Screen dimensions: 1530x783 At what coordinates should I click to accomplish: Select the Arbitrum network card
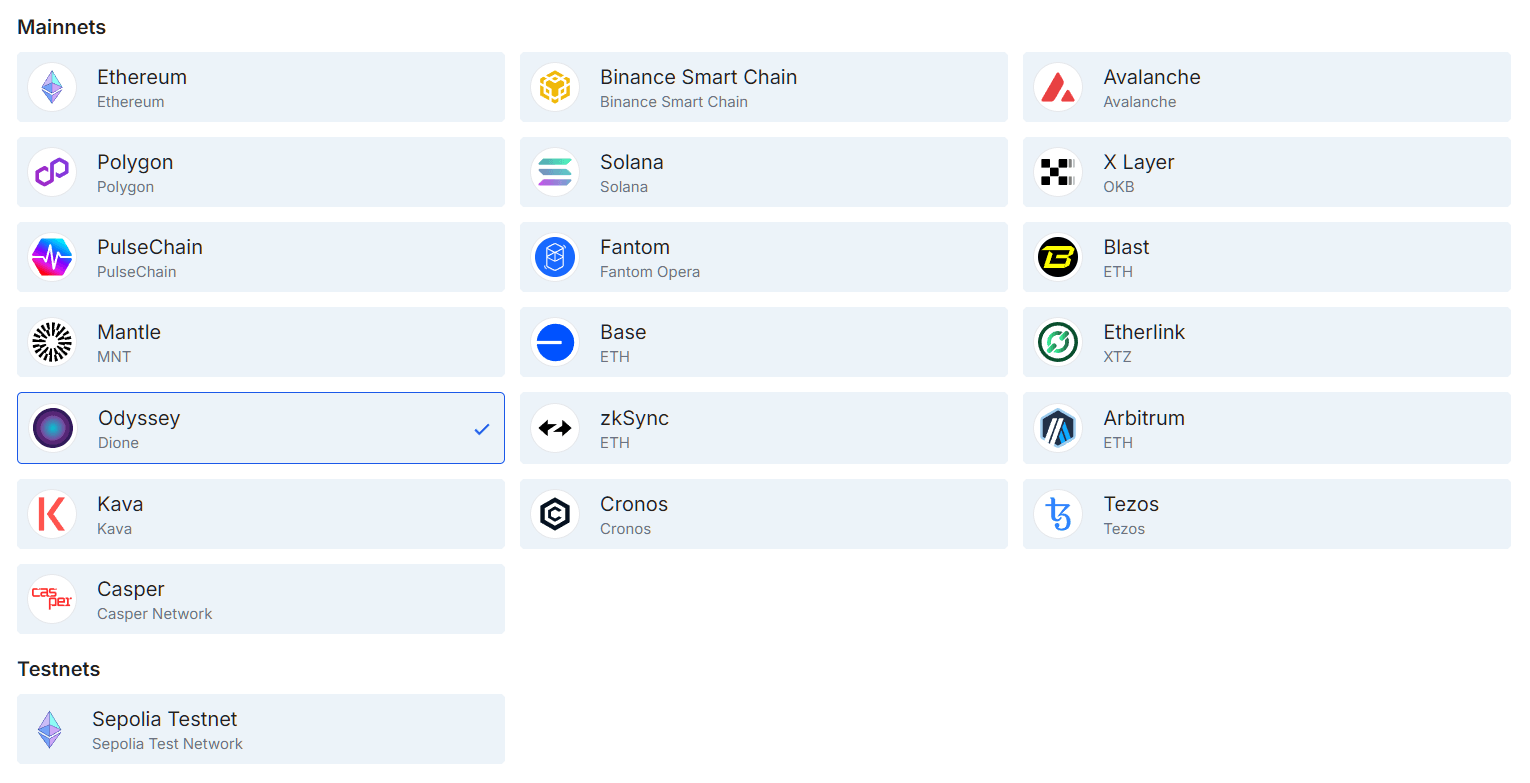click(x=1266, y=428)
